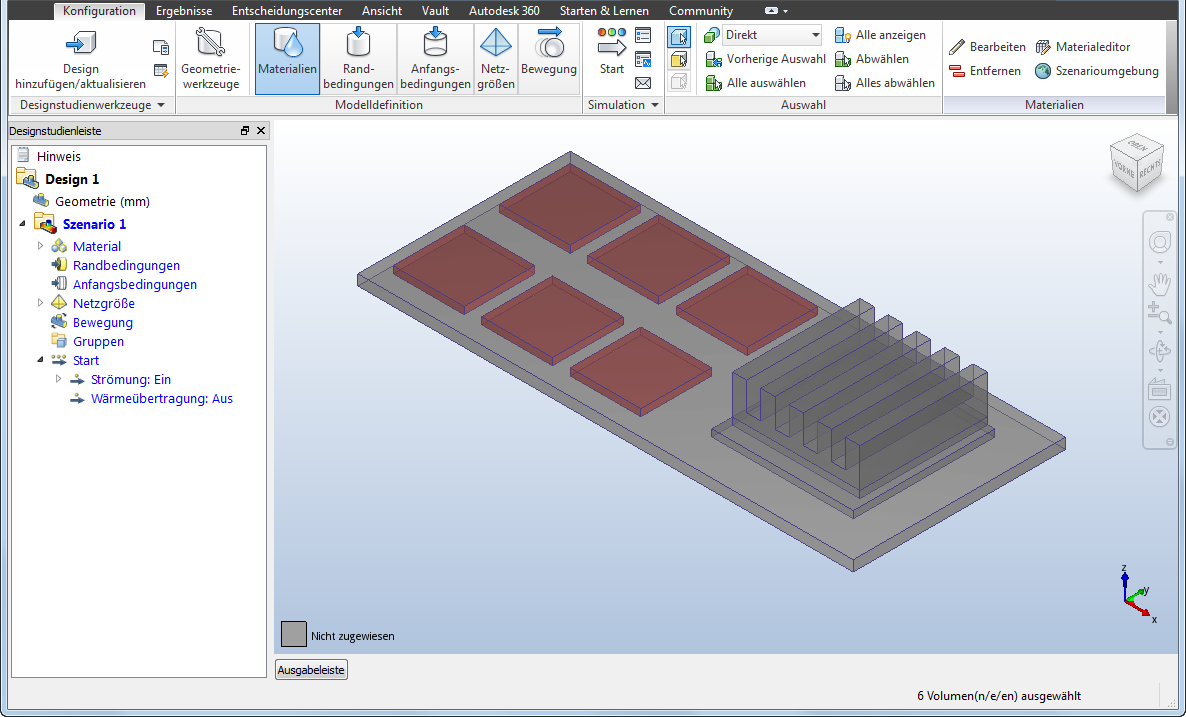Select Hinweis in the design tree
The image size is (1186, 717).
[58, 157]
